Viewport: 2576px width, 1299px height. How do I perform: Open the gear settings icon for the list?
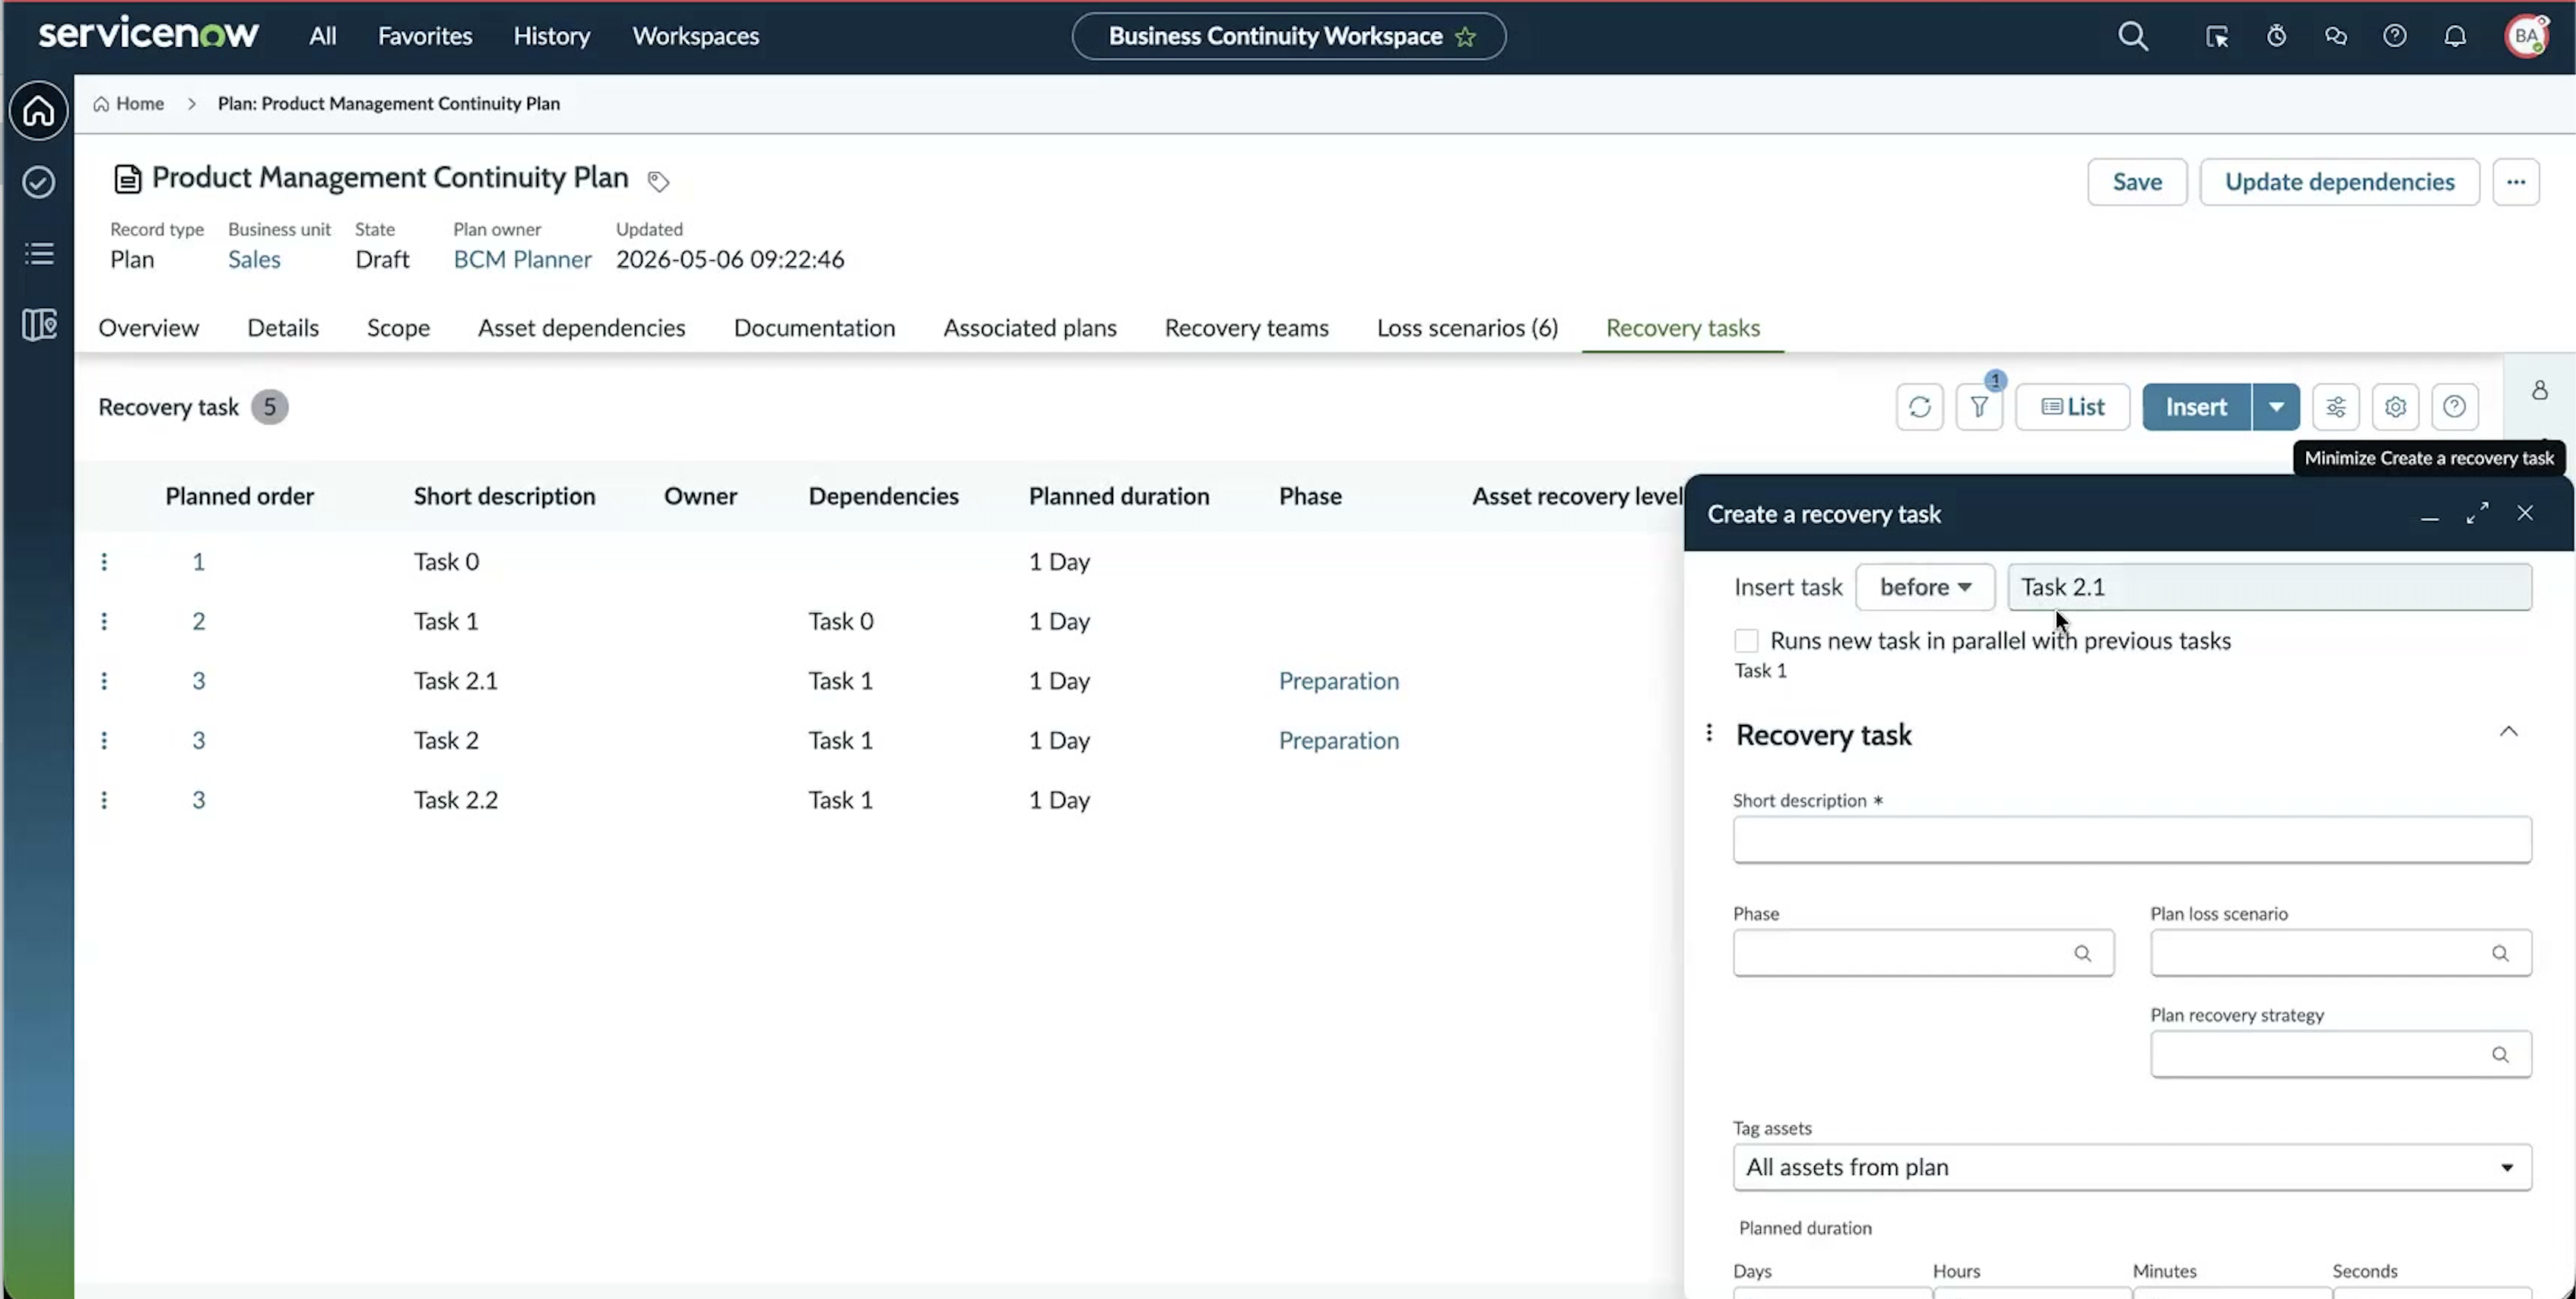[x=2394, y=407]
